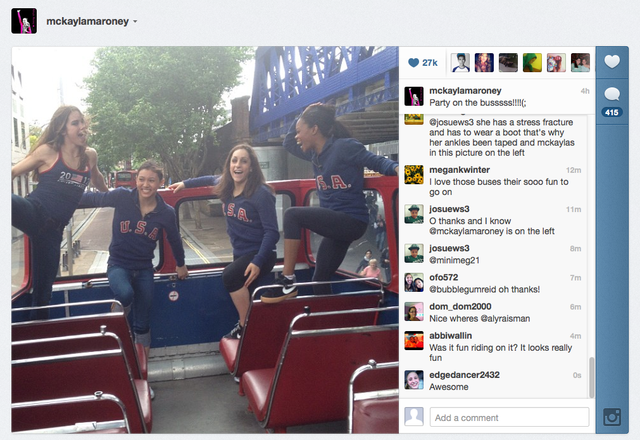Click the 415 comments count badge
The image size is (640, 440).
[611, 112]
